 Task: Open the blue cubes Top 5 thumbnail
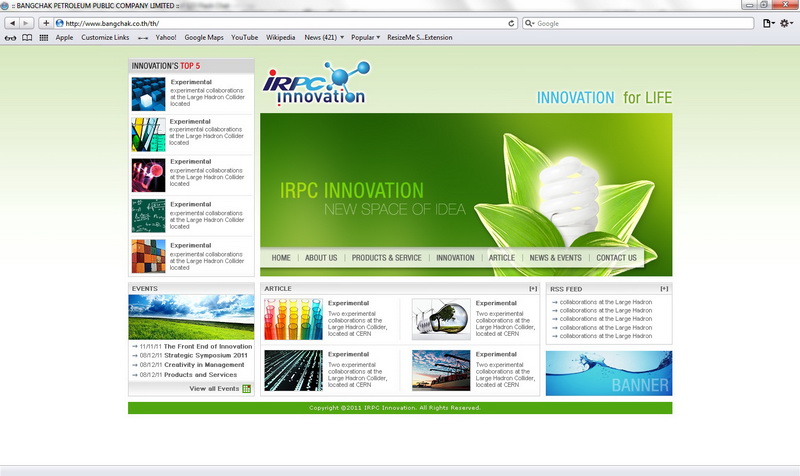coord(148,94)
